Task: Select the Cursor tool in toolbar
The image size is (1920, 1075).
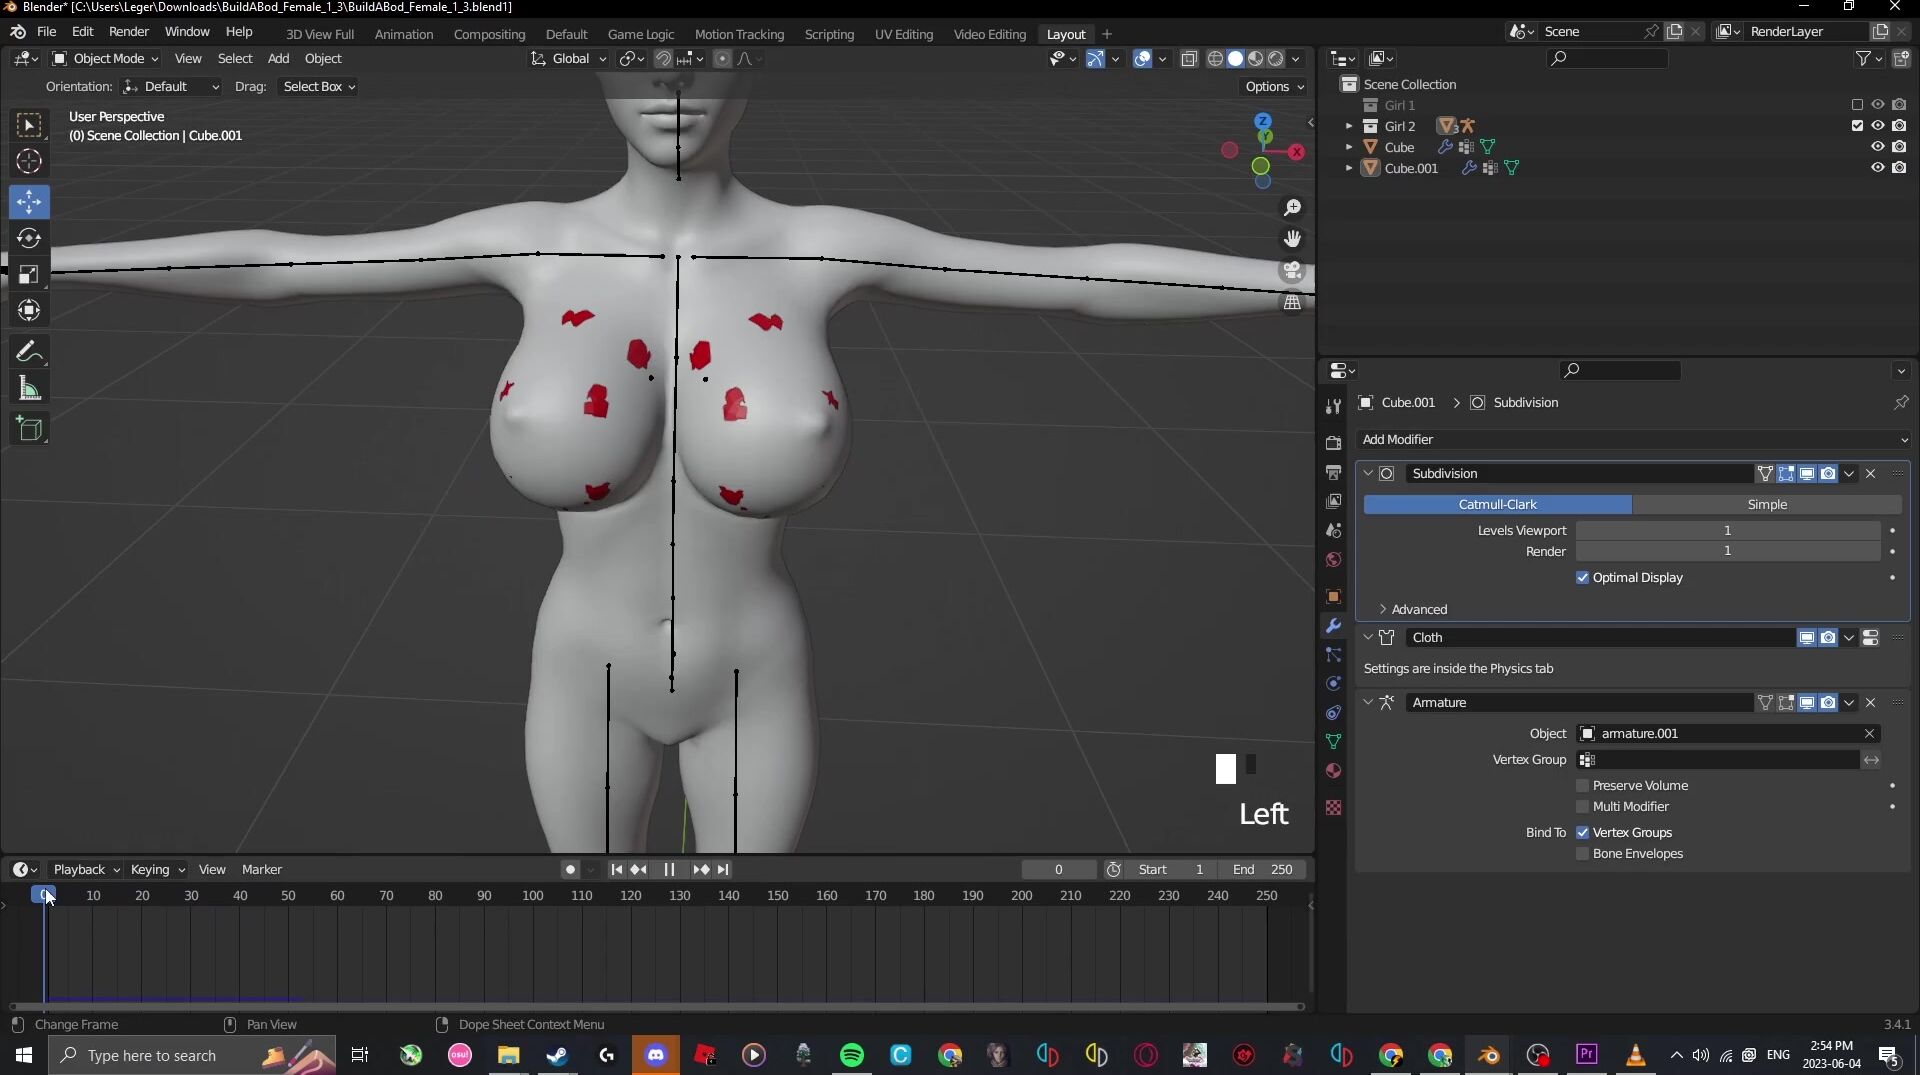Action: pyautogui.click(x=29, y=161)
